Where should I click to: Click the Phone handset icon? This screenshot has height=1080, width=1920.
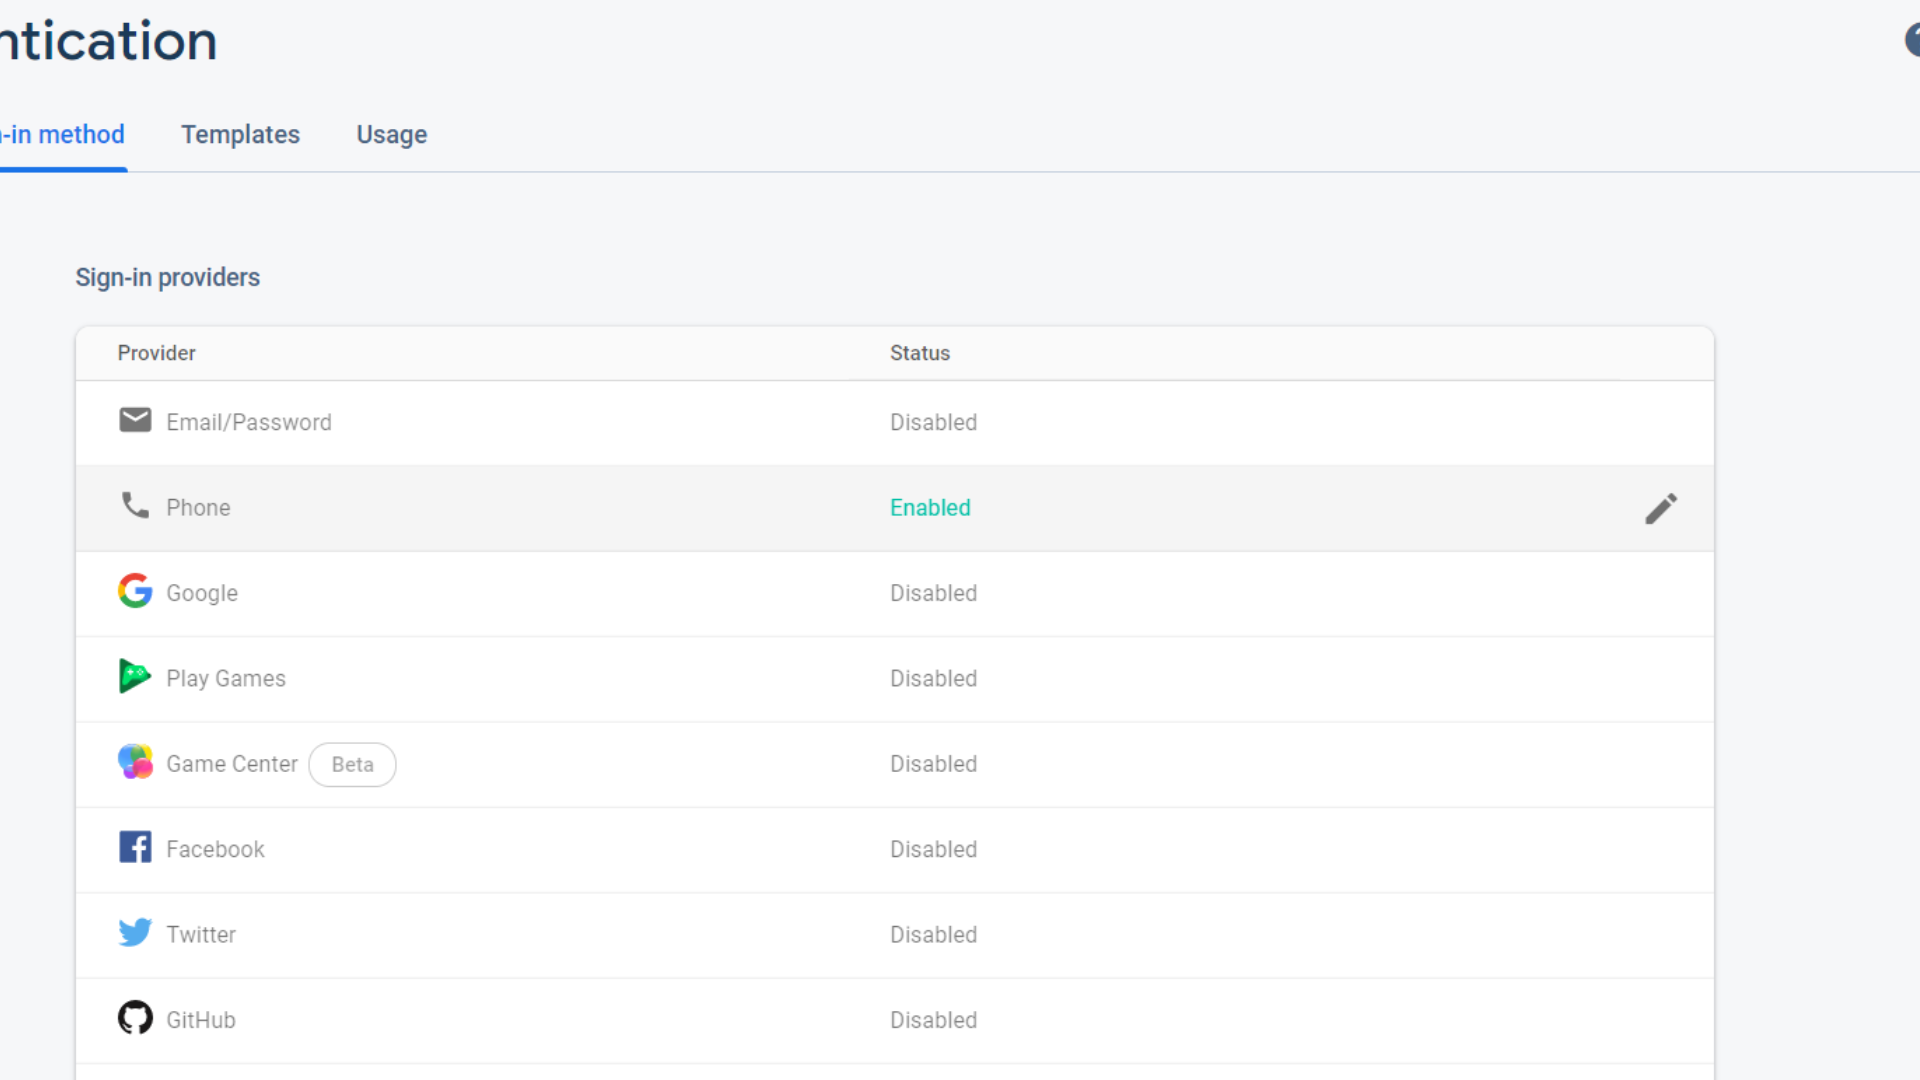135,505
